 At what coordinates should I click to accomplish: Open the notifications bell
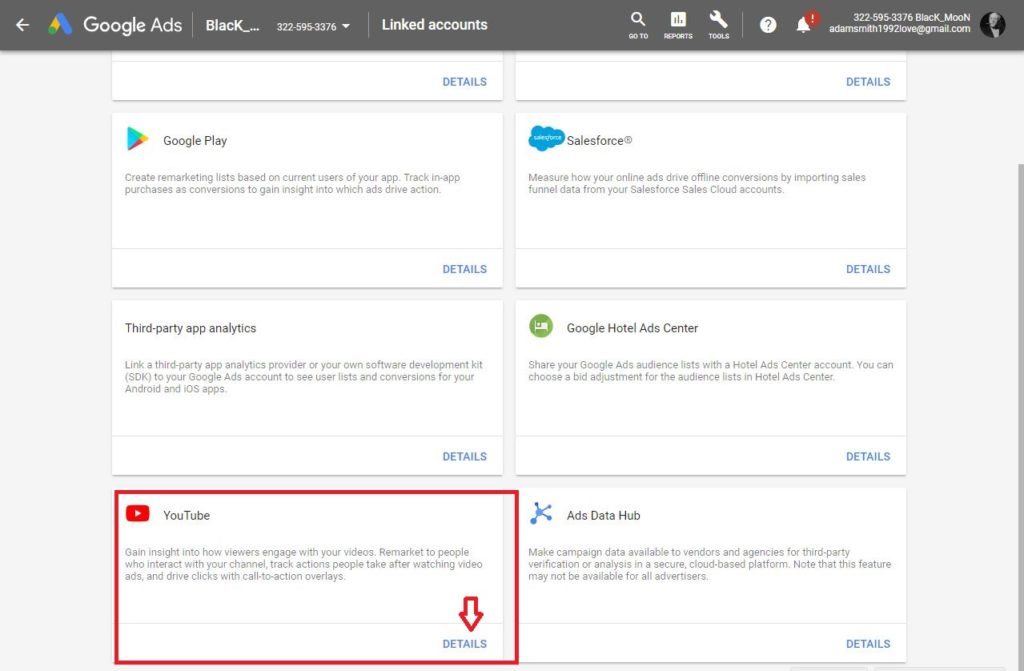coord(804,25)
